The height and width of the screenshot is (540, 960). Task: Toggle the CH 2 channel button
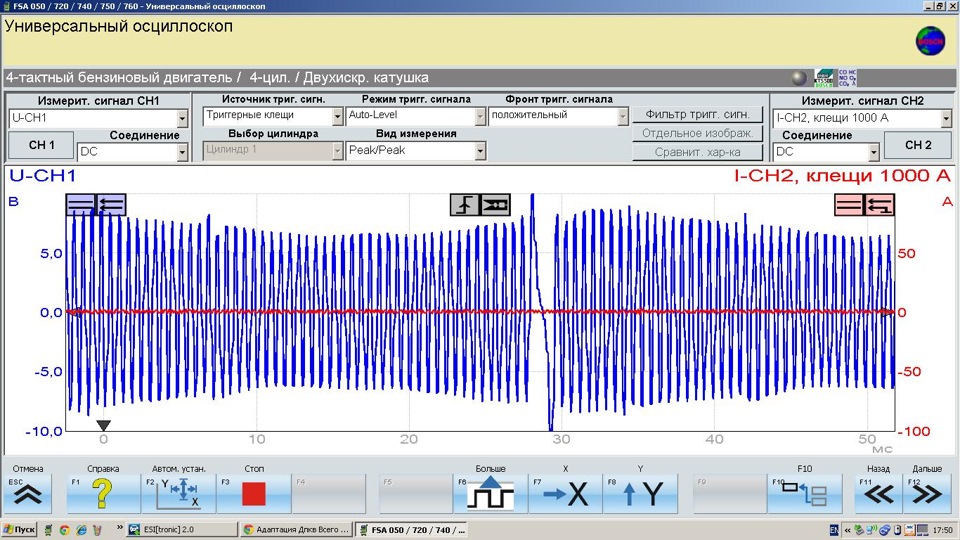(x=918, y=146)
